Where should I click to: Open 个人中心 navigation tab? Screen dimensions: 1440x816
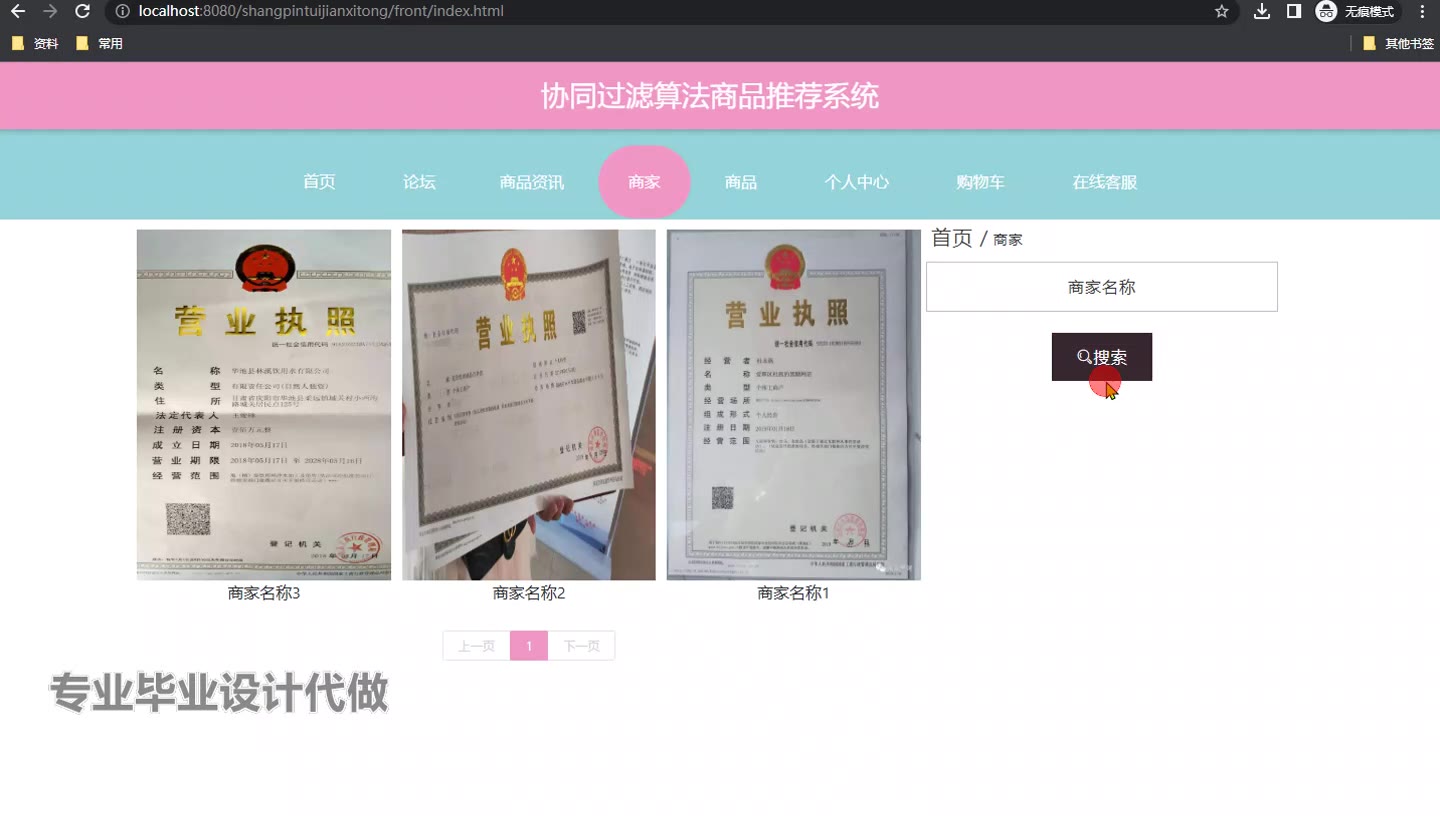tap(857, 182)
